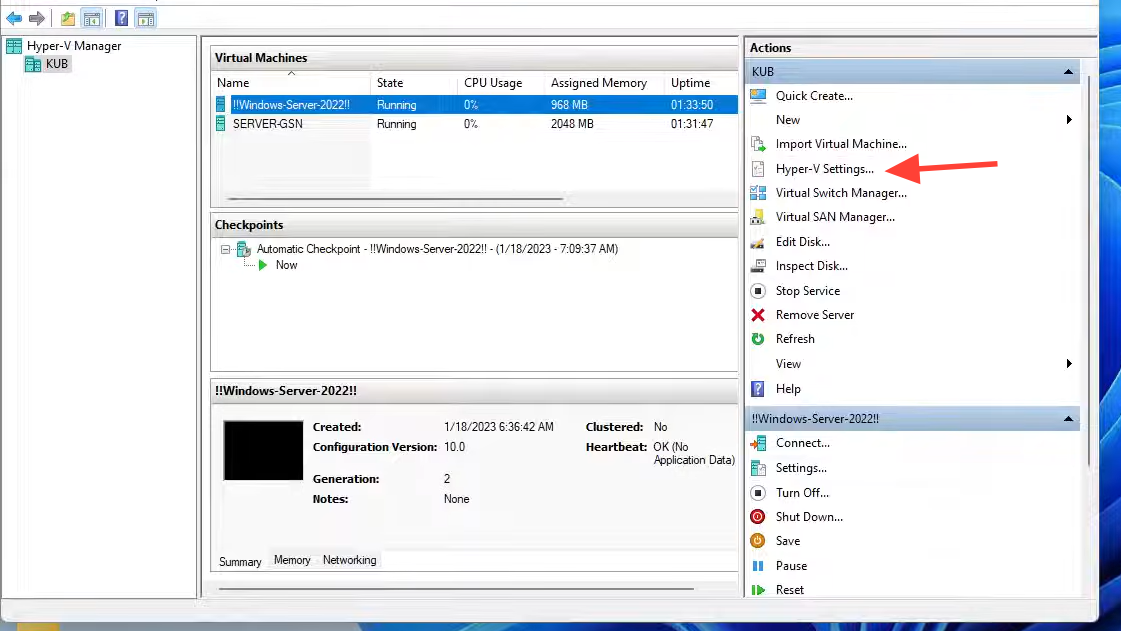Toggle the Show/Hide Action Pane toolbar icon
The width and height of the screenshot is (1121, 631).
pos(146,19)
